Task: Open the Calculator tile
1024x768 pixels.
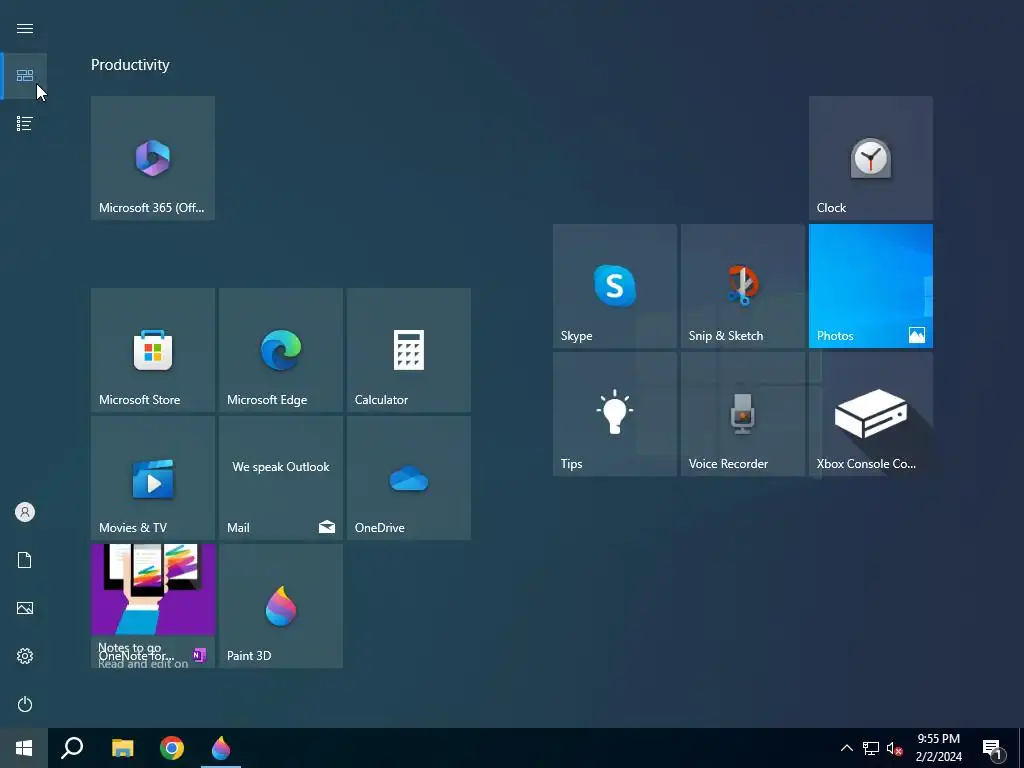Action: point(409,350)
